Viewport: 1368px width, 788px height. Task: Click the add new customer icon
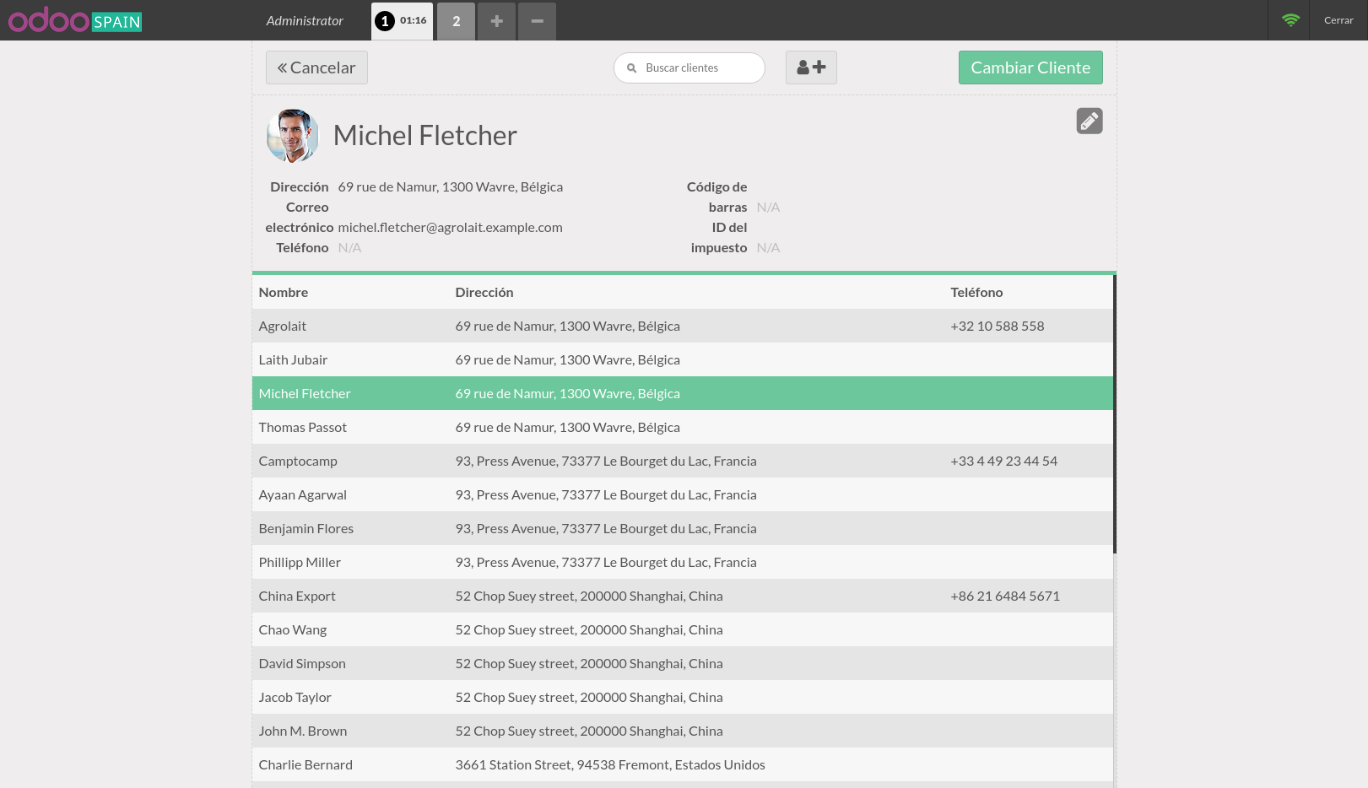tap(810, 67)
